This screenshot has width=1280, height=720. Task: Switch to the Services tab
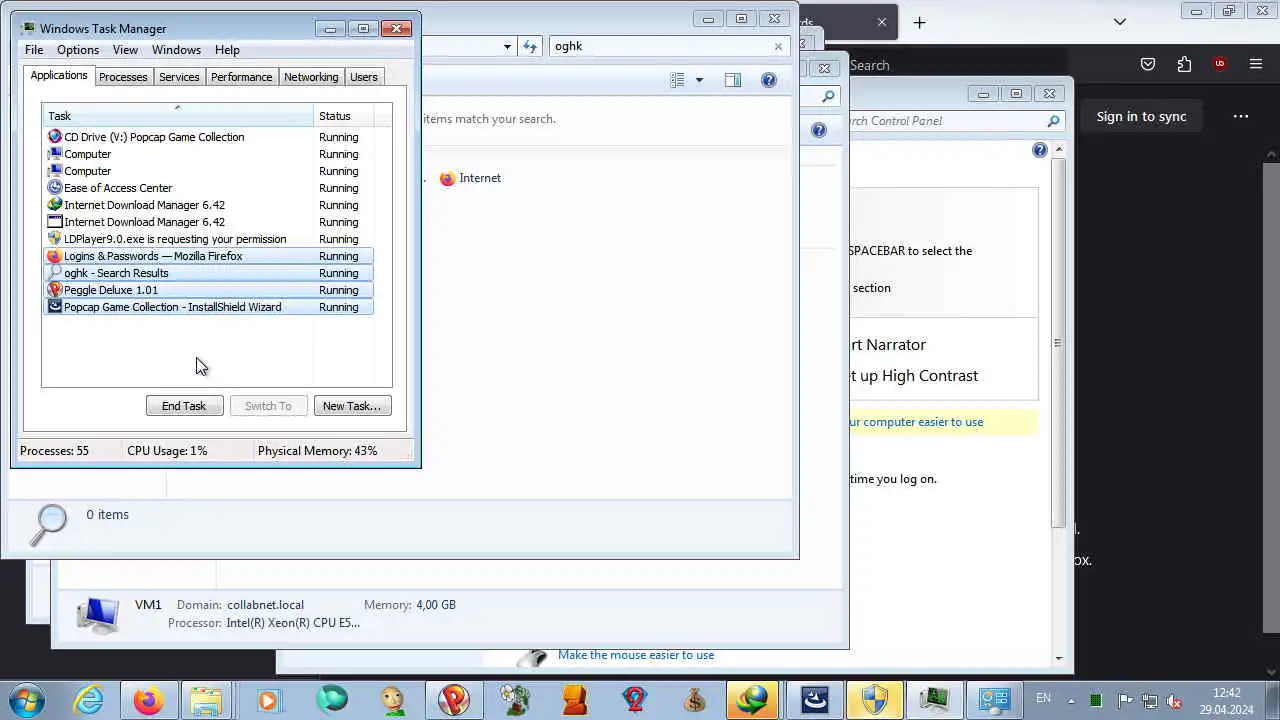click(179, 77)
